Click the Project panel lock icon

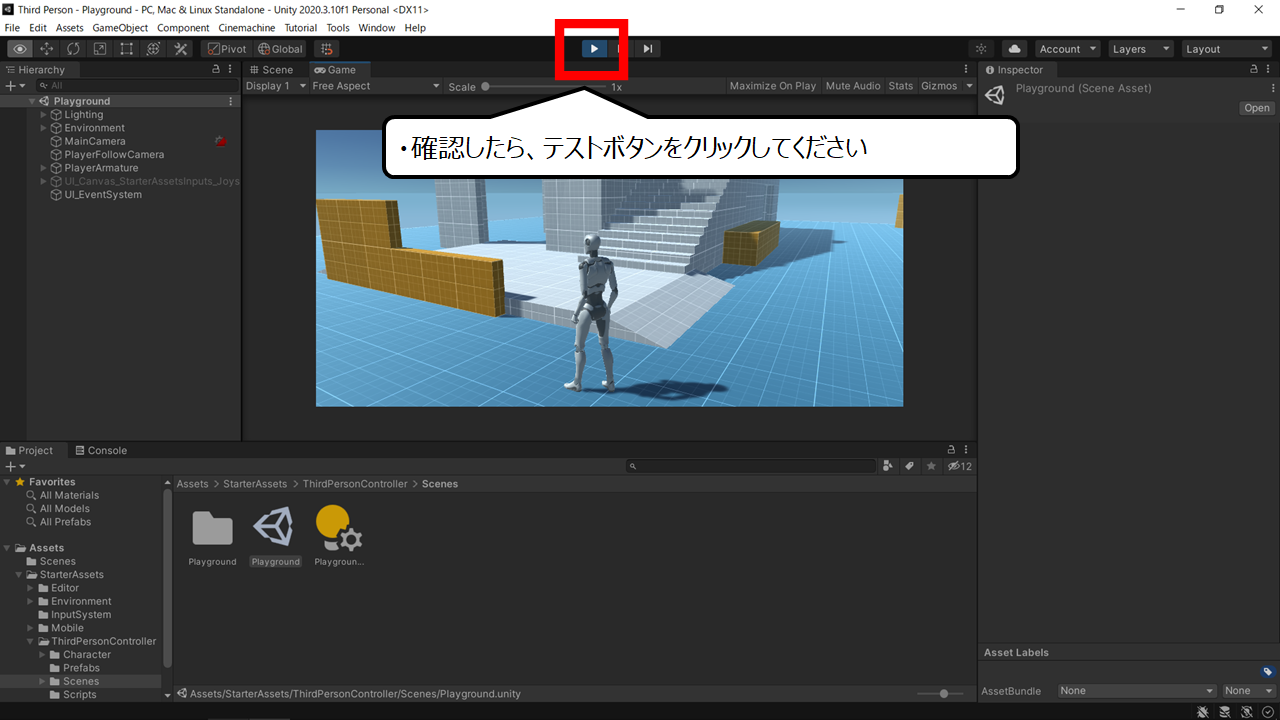point(951,451)
